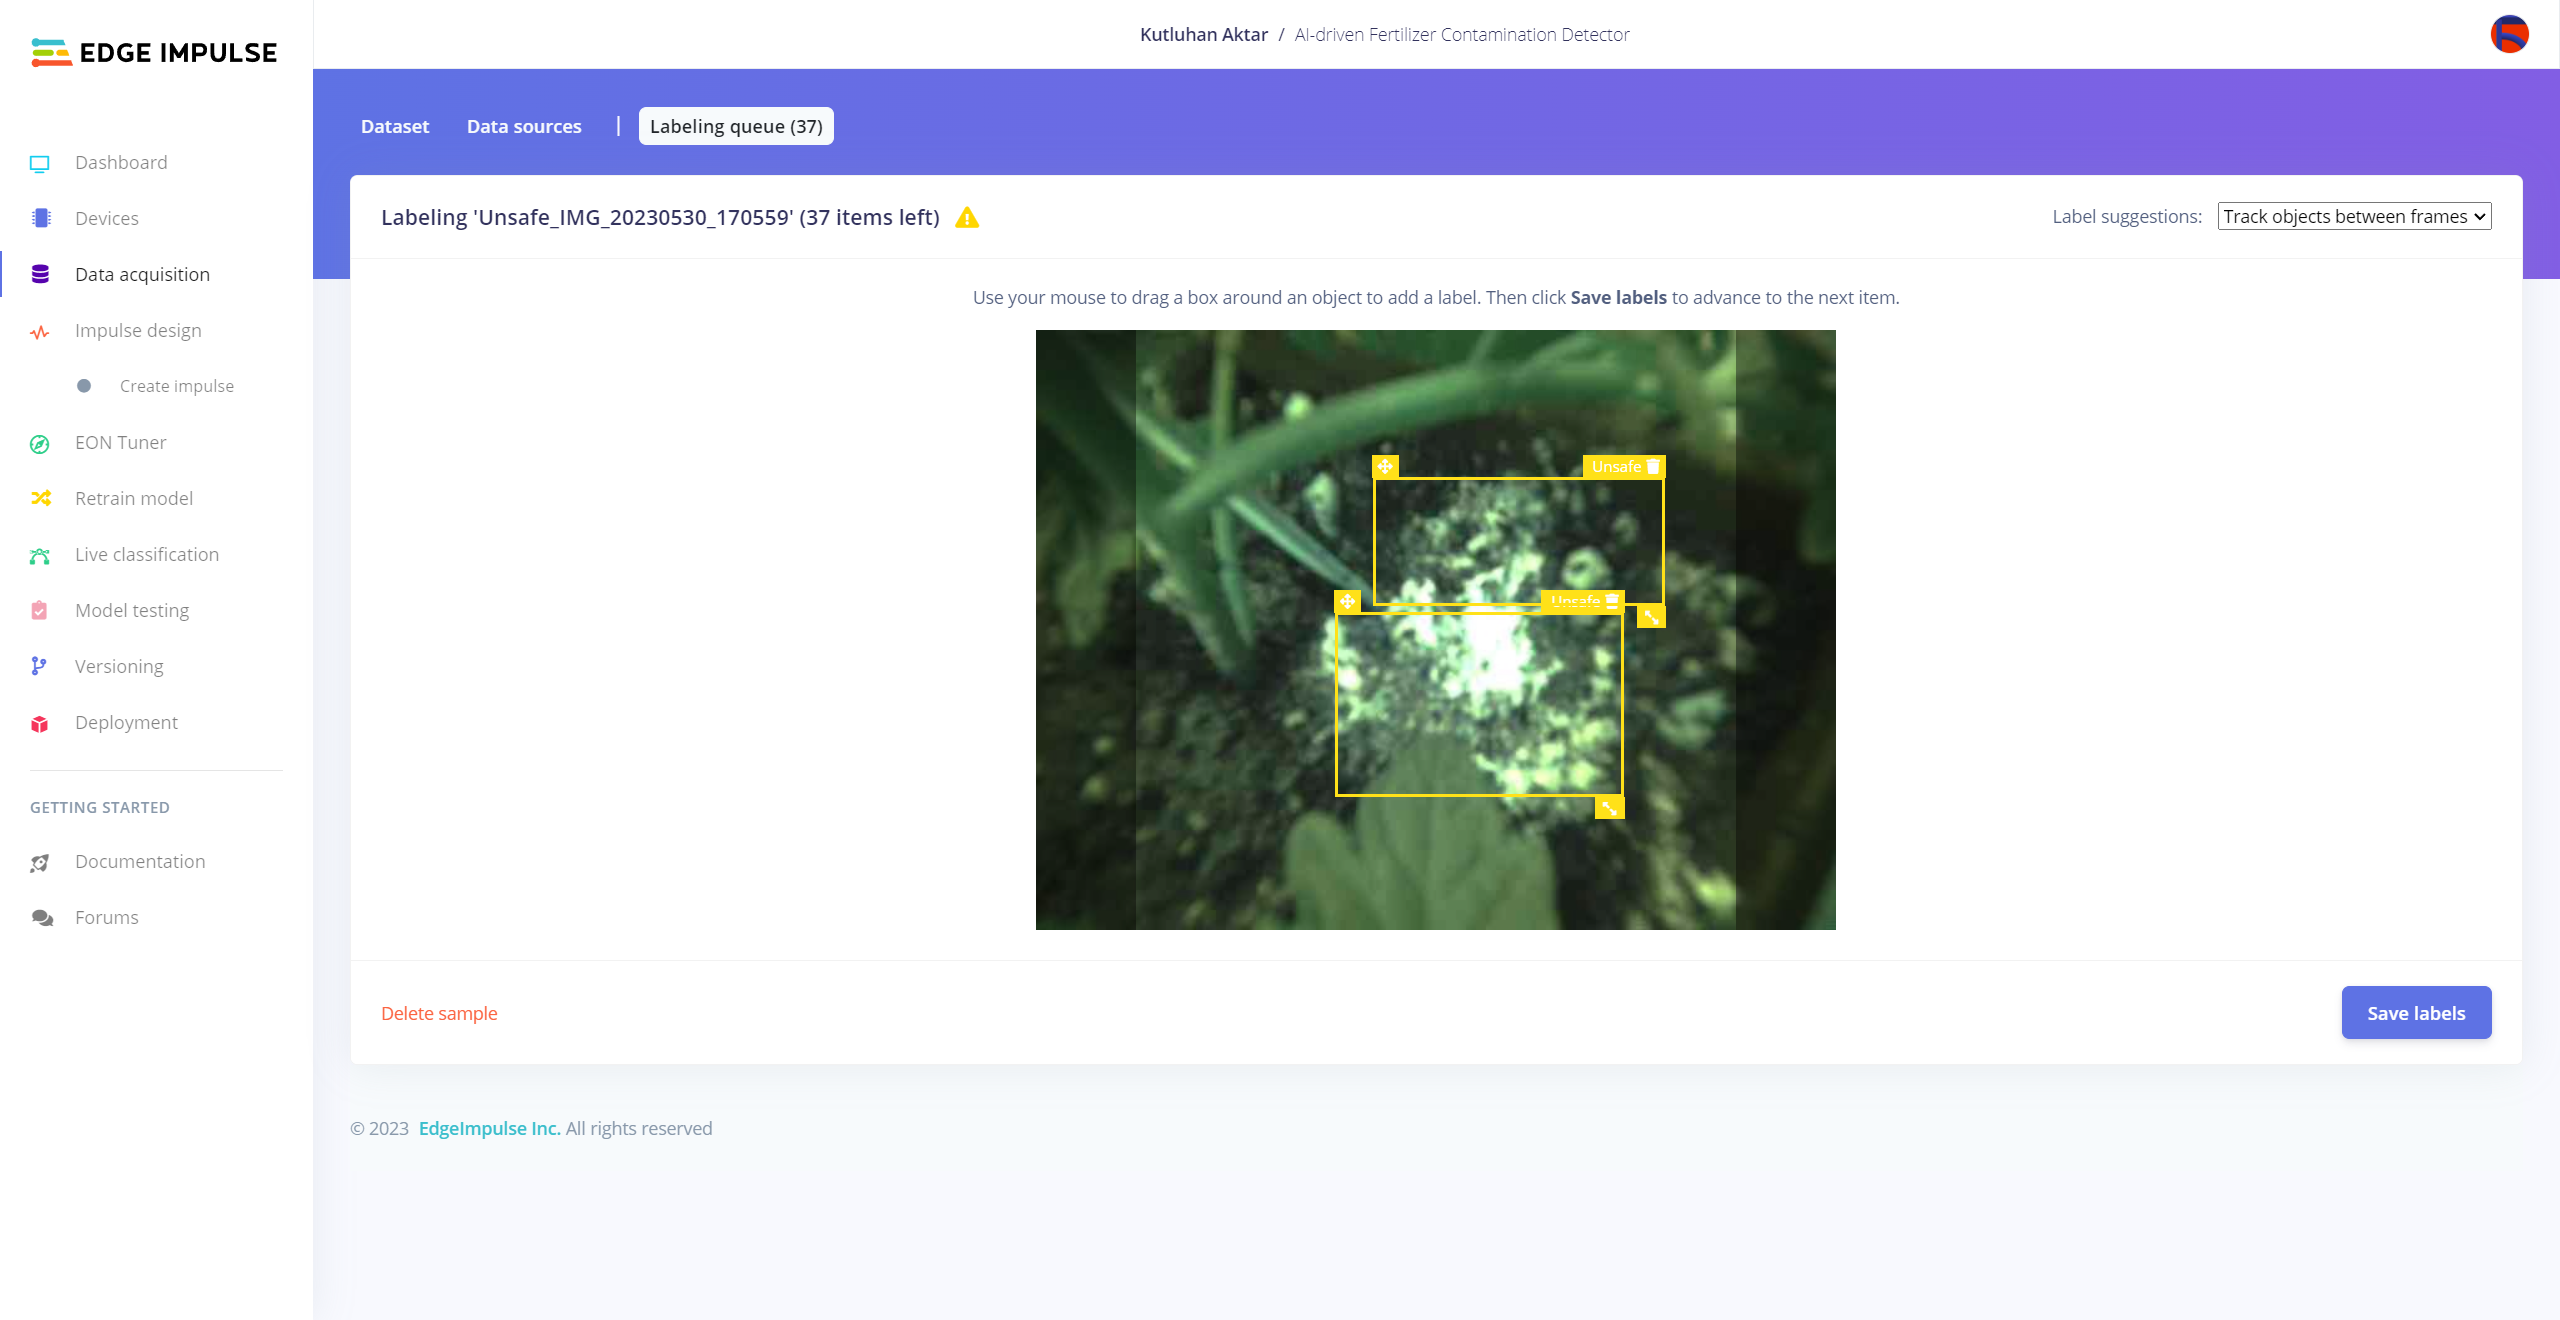Click the resize handle of the lower bounding box
The width and height of the screenshot is (2560, 1320).
point(1609,807)
